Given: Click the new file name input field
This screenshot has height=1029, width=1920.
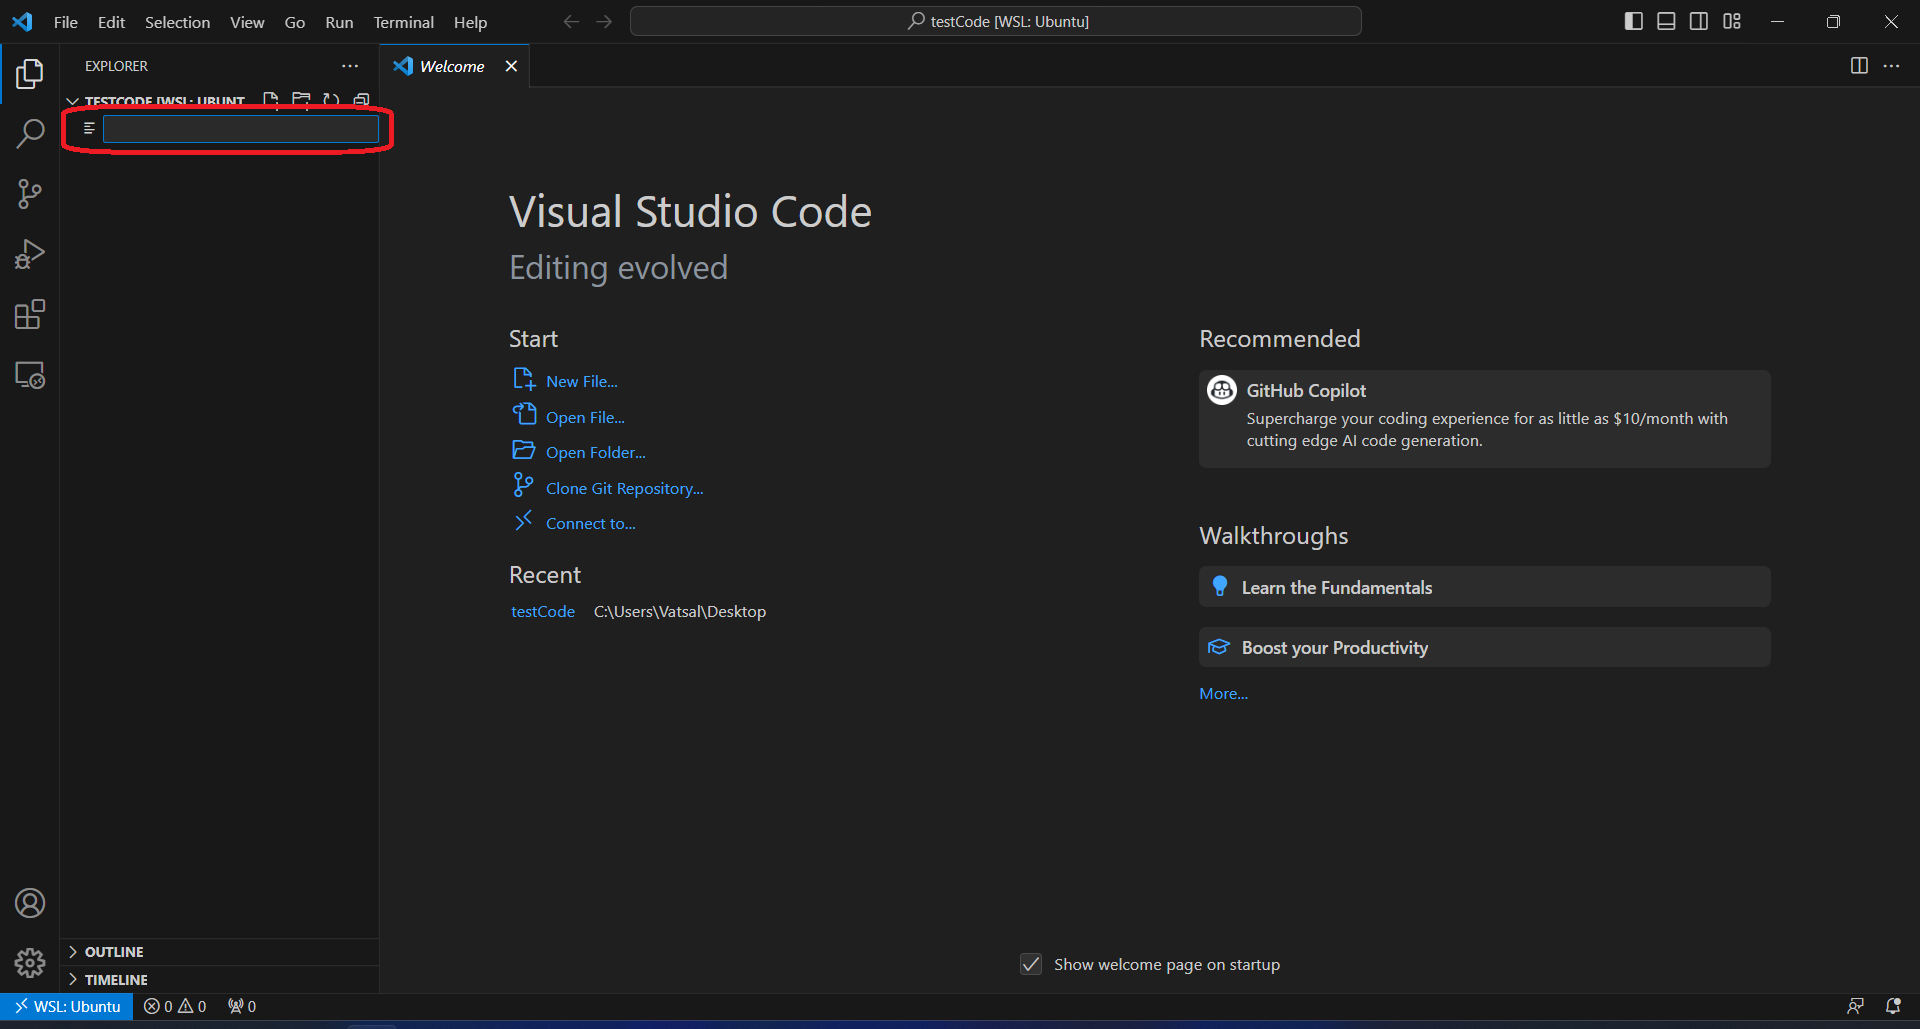Looking at the screenshot, I should [240, 129].
